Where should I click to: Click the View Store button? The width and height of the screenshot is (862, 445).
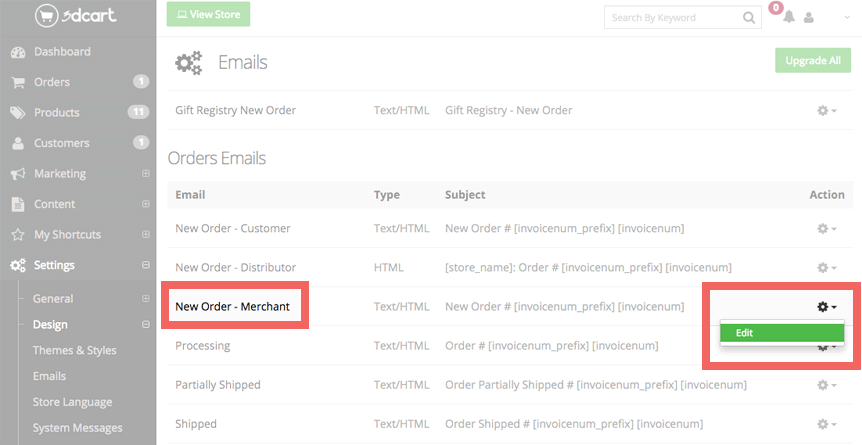[x=208, y=14]
